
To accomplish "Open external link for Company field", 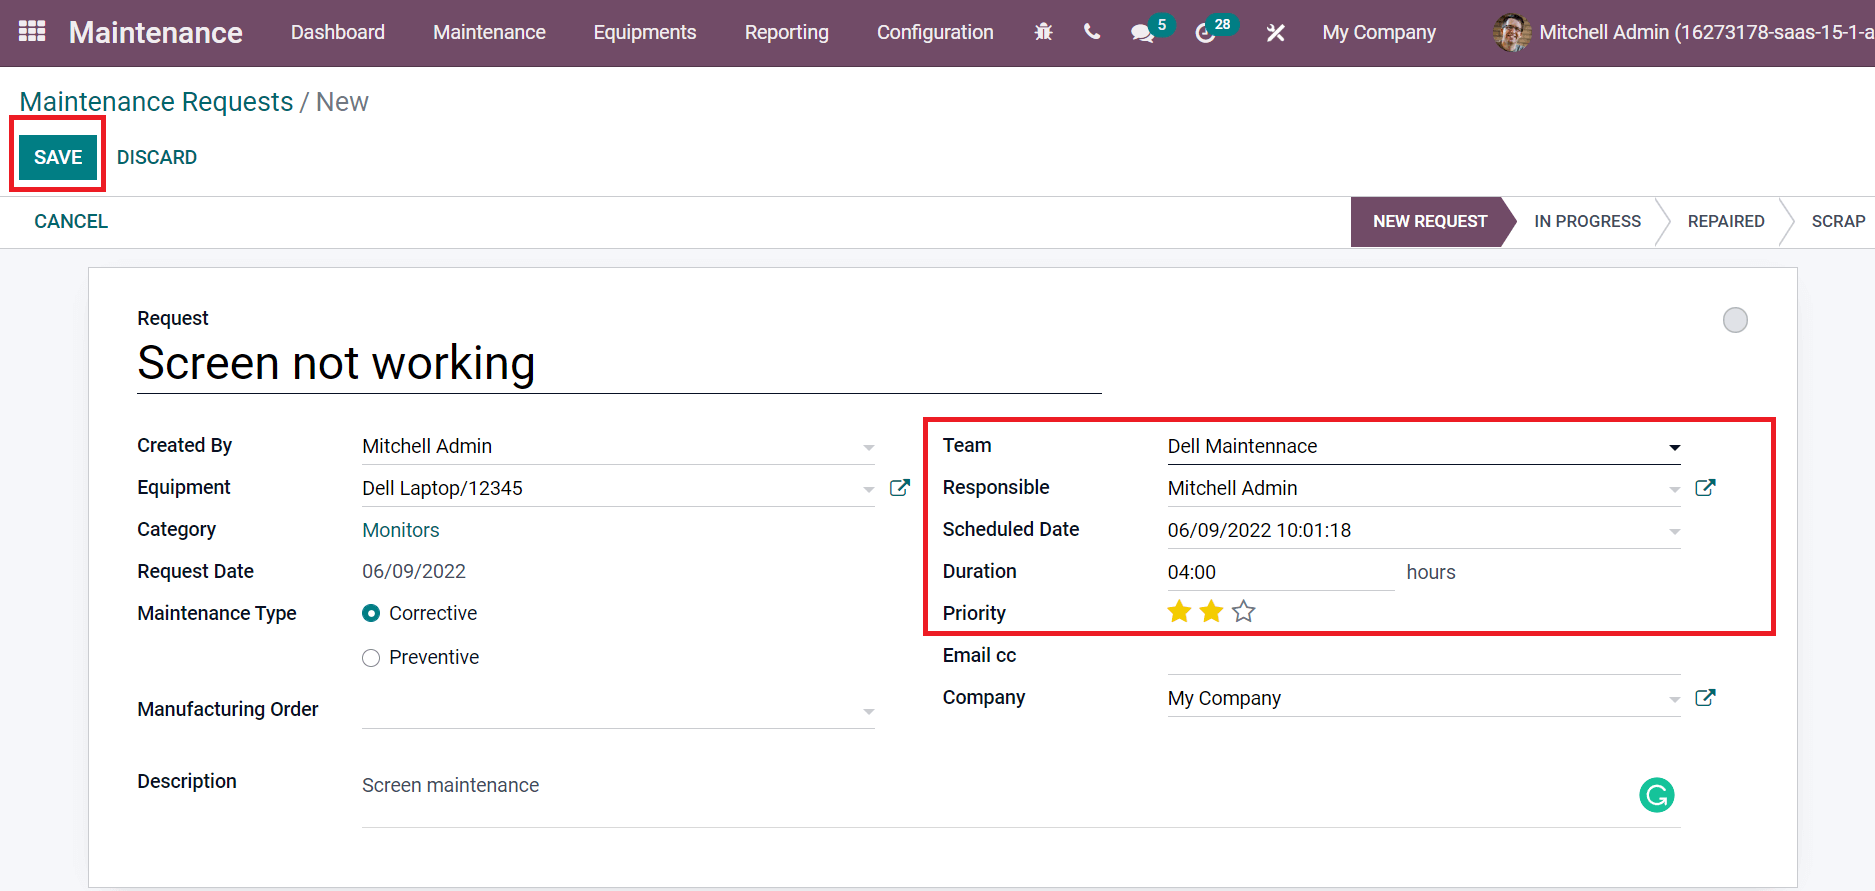I will coord(1705,697).
